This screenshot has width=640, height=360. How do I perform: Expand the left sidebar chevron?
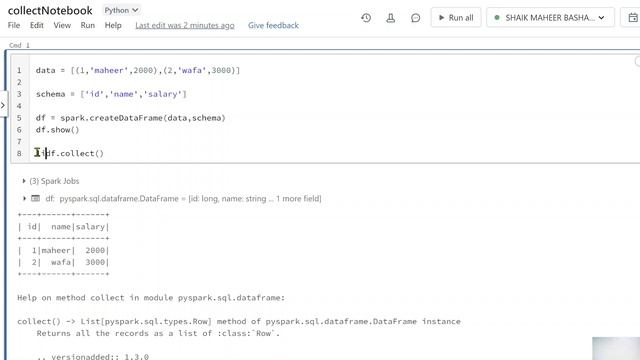[3, 105]
